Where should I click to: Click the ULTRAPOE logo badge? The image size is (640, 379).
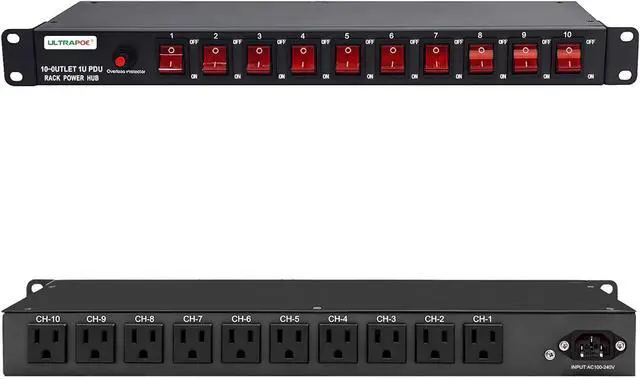coord(70,42)
